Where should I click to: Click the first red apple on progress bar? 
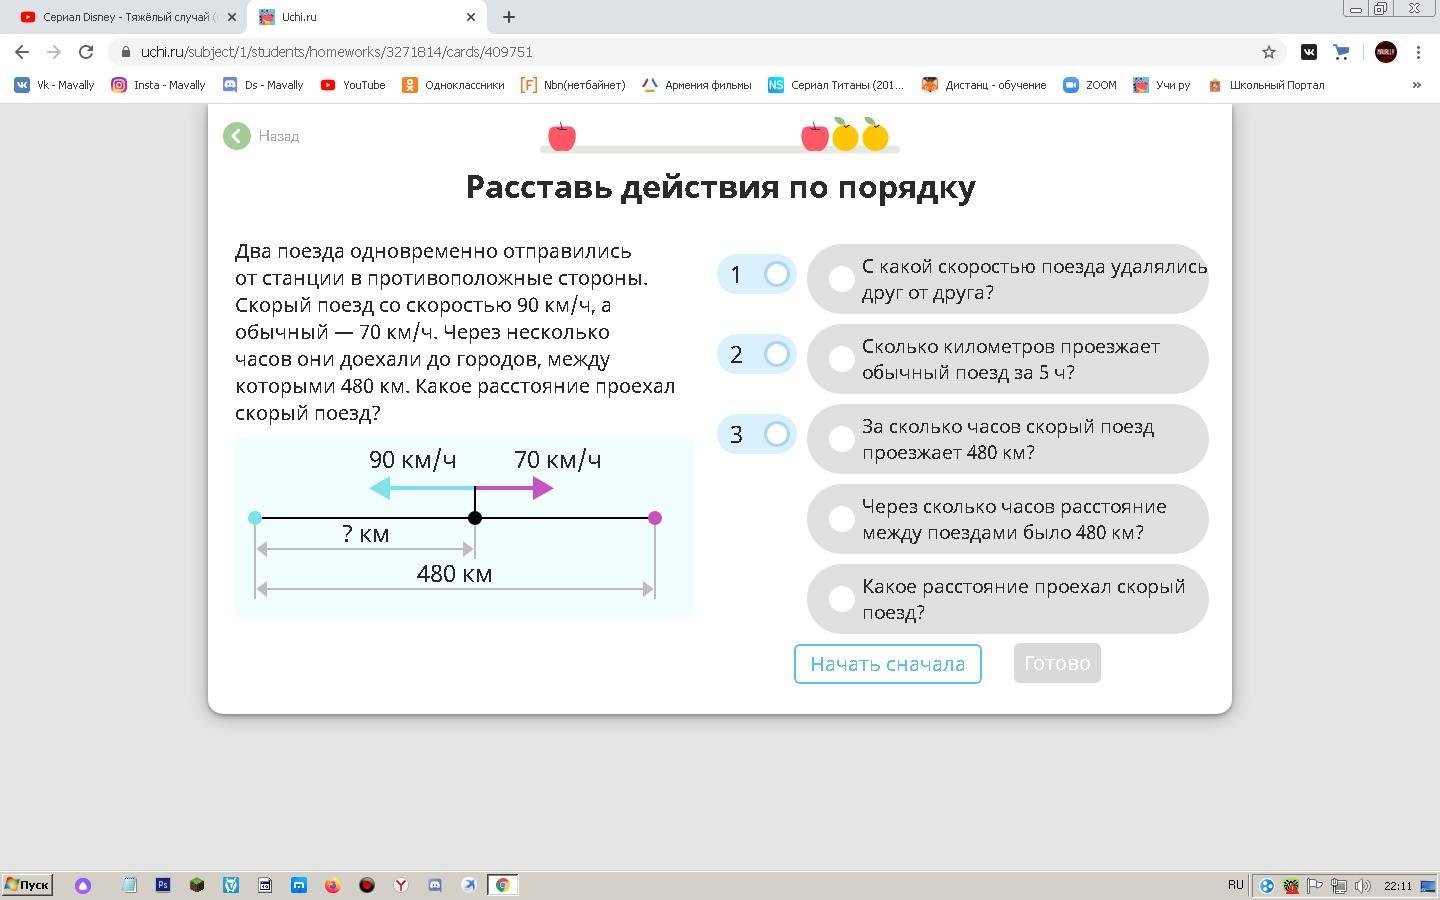(x=562, y=136)
